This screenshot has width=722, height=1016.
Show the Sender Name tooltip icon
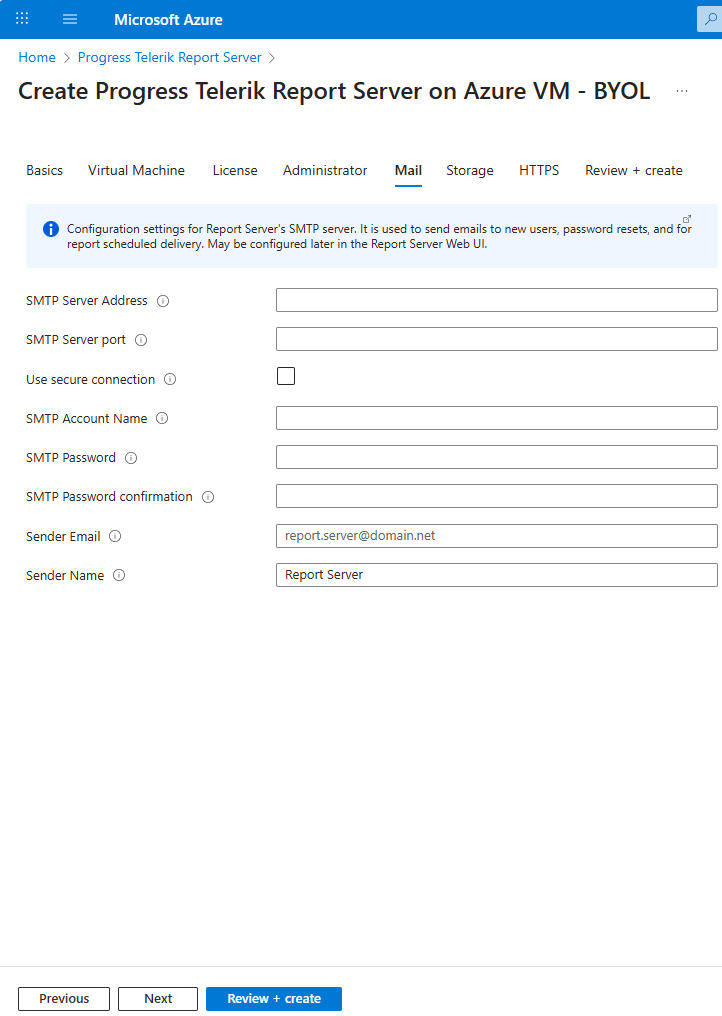pyautogui.click(x=118, y=575)
